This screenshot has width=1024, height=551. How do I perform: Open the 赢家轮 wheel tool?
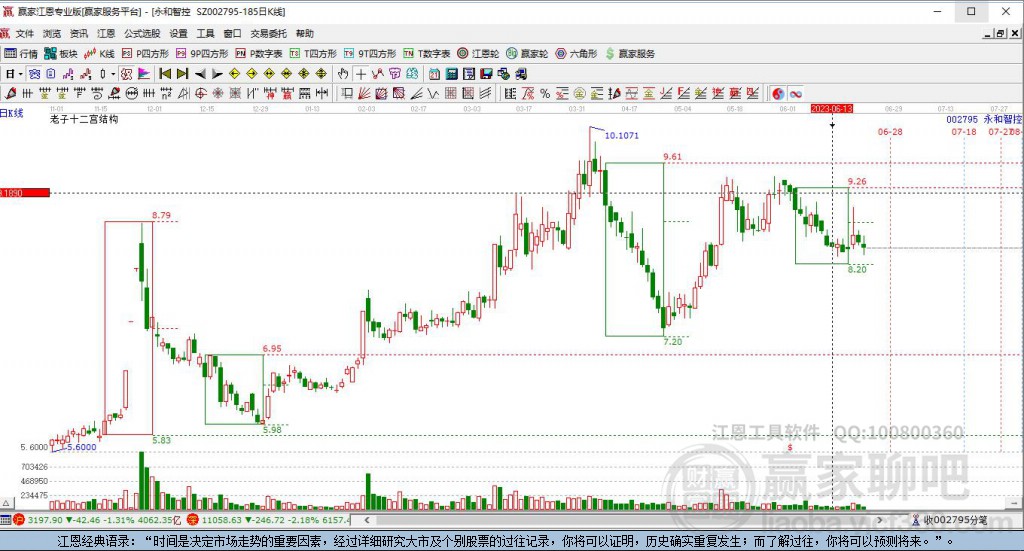click(x=527, y=54)
